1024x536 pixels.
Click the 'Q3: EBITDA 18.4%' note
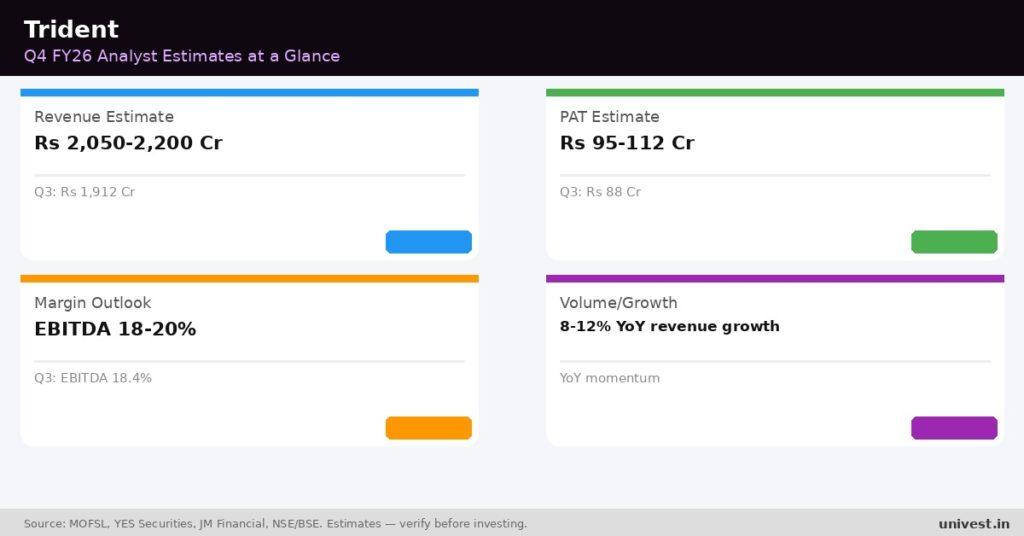(x=93, y=378)
